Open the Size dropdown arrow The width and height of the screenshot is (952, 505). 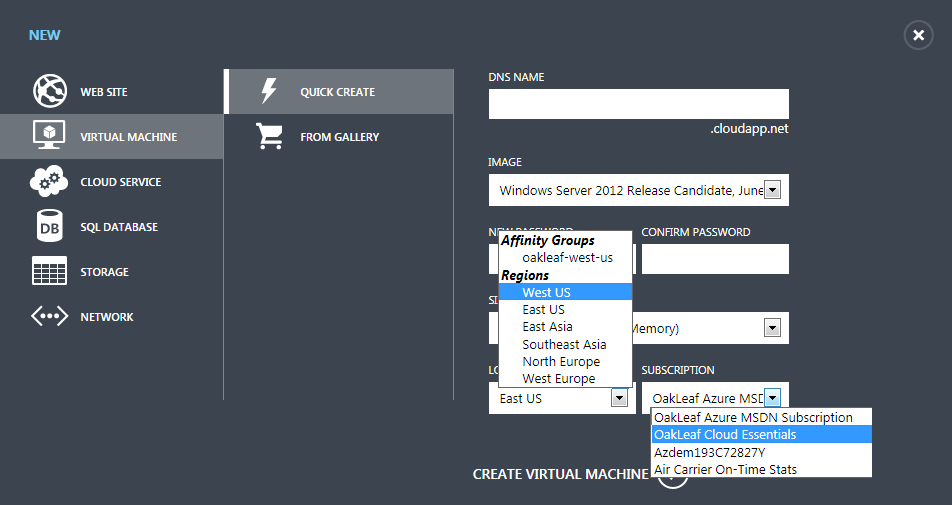pyautogui.click(x=772, y=328)
